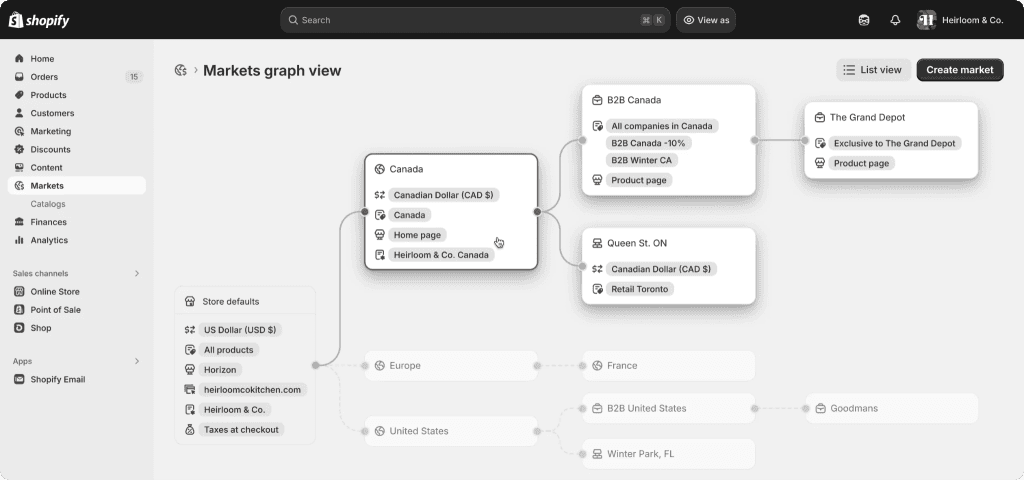The height and width of the screenshot is (480, 1024).
Task: Open the Sidekick assistant icon in top bar
Action: (x=864, y=20)
